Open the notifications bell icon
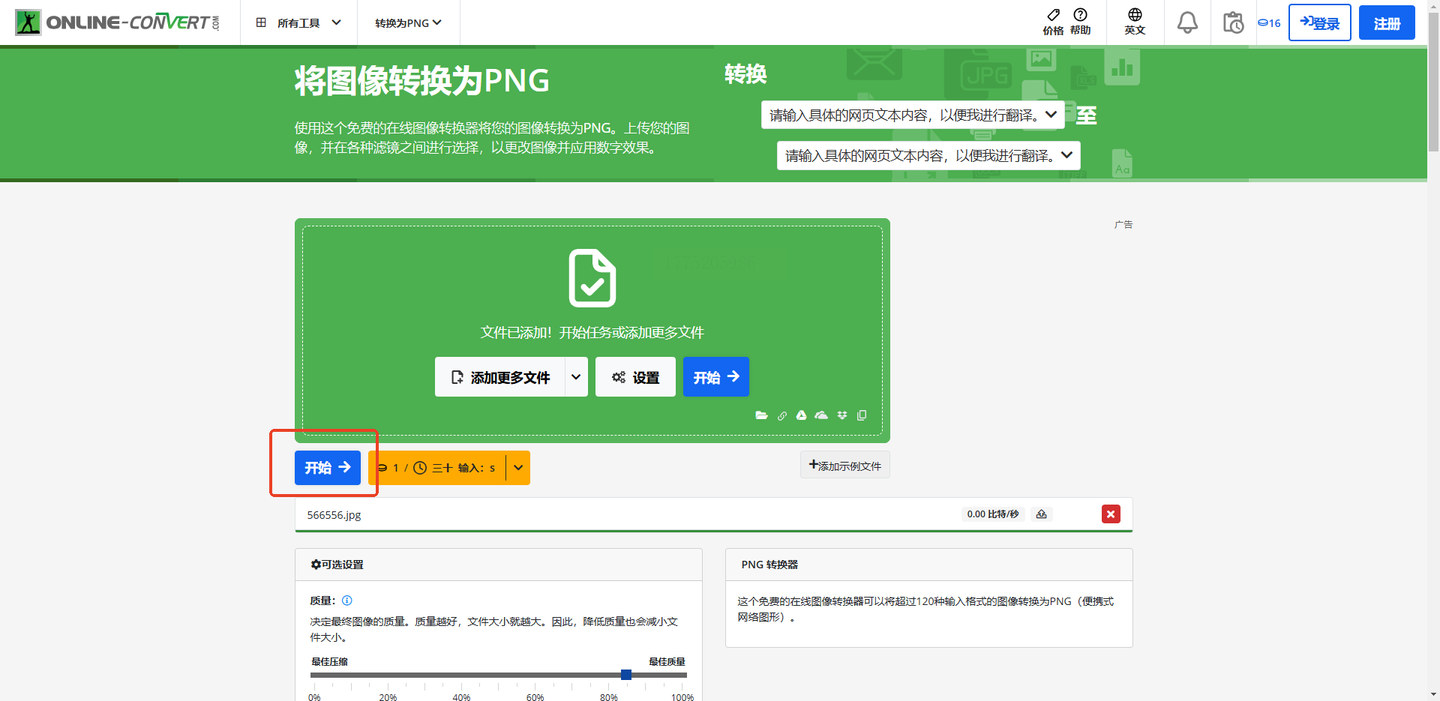 1187,22
